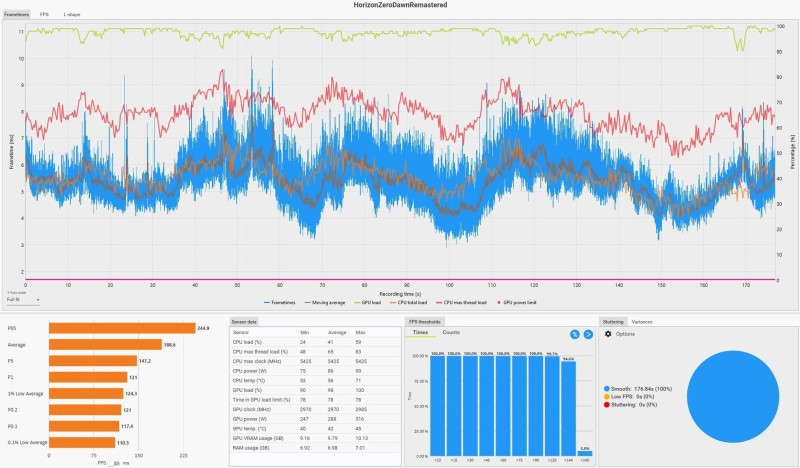Click the 1% Low Average bar
Screen dimensions: 800x468
point(86,393)
